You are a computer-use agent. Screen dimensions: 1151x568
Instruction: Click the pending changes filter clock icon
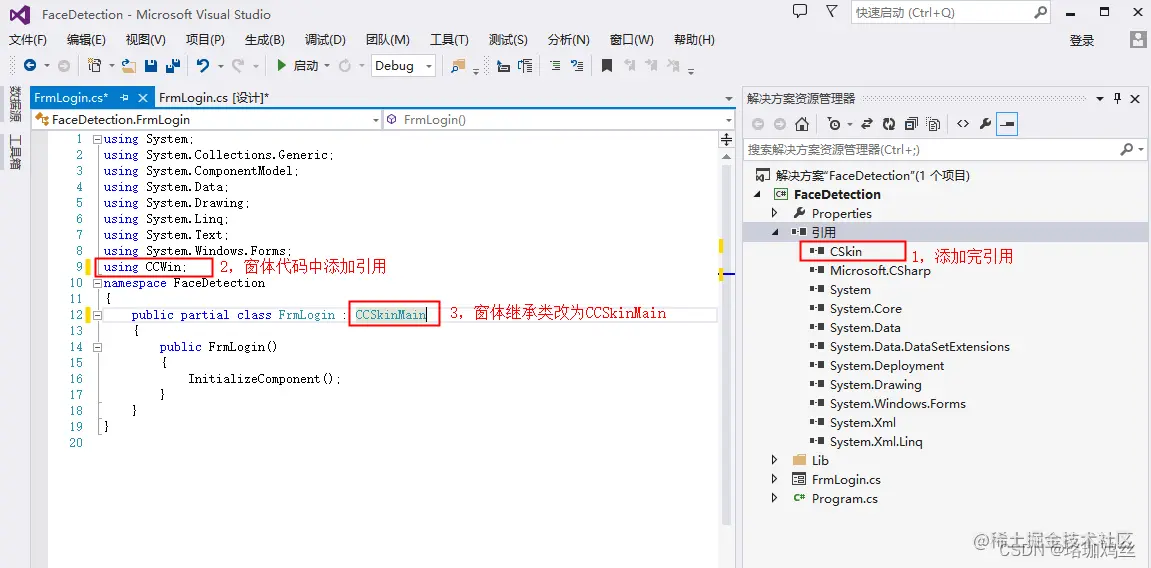point(834,124)
